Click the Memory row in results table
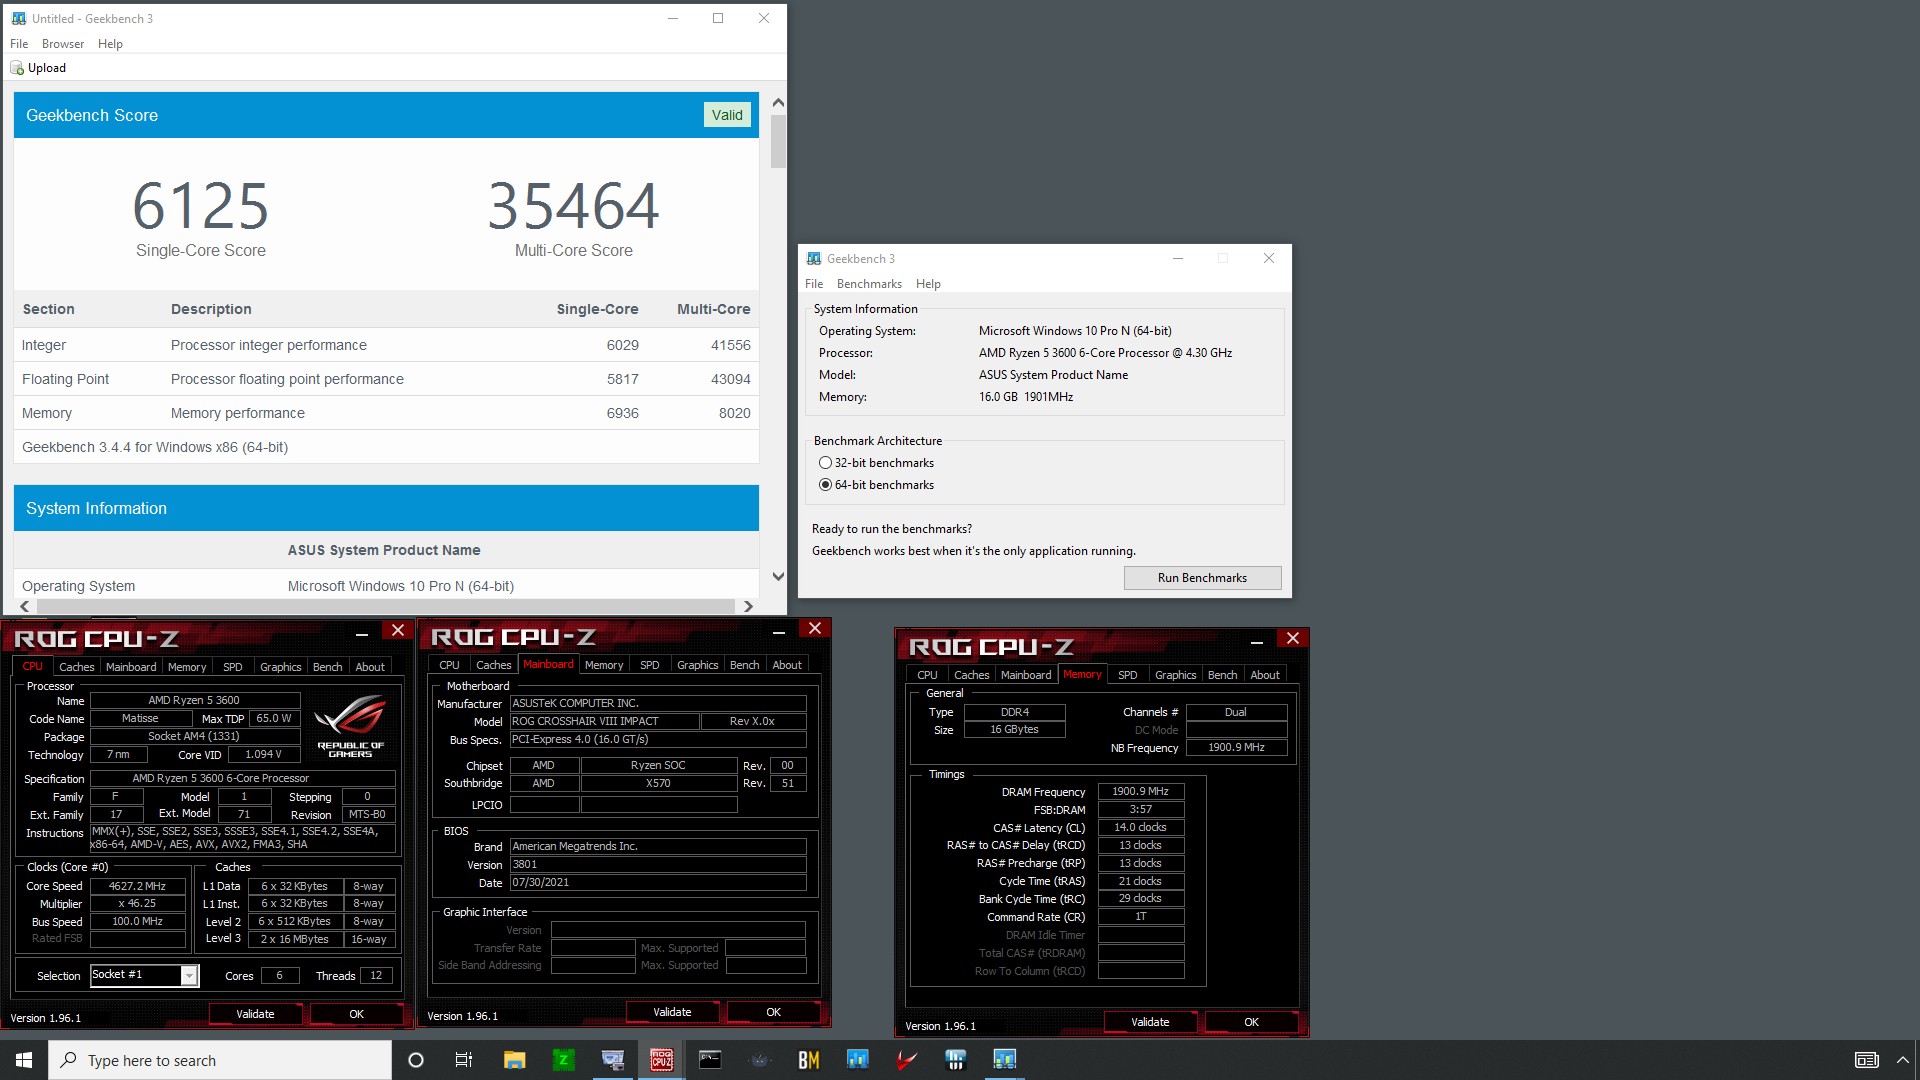This screenshot has width=1920, height=1080. (386, 413)
